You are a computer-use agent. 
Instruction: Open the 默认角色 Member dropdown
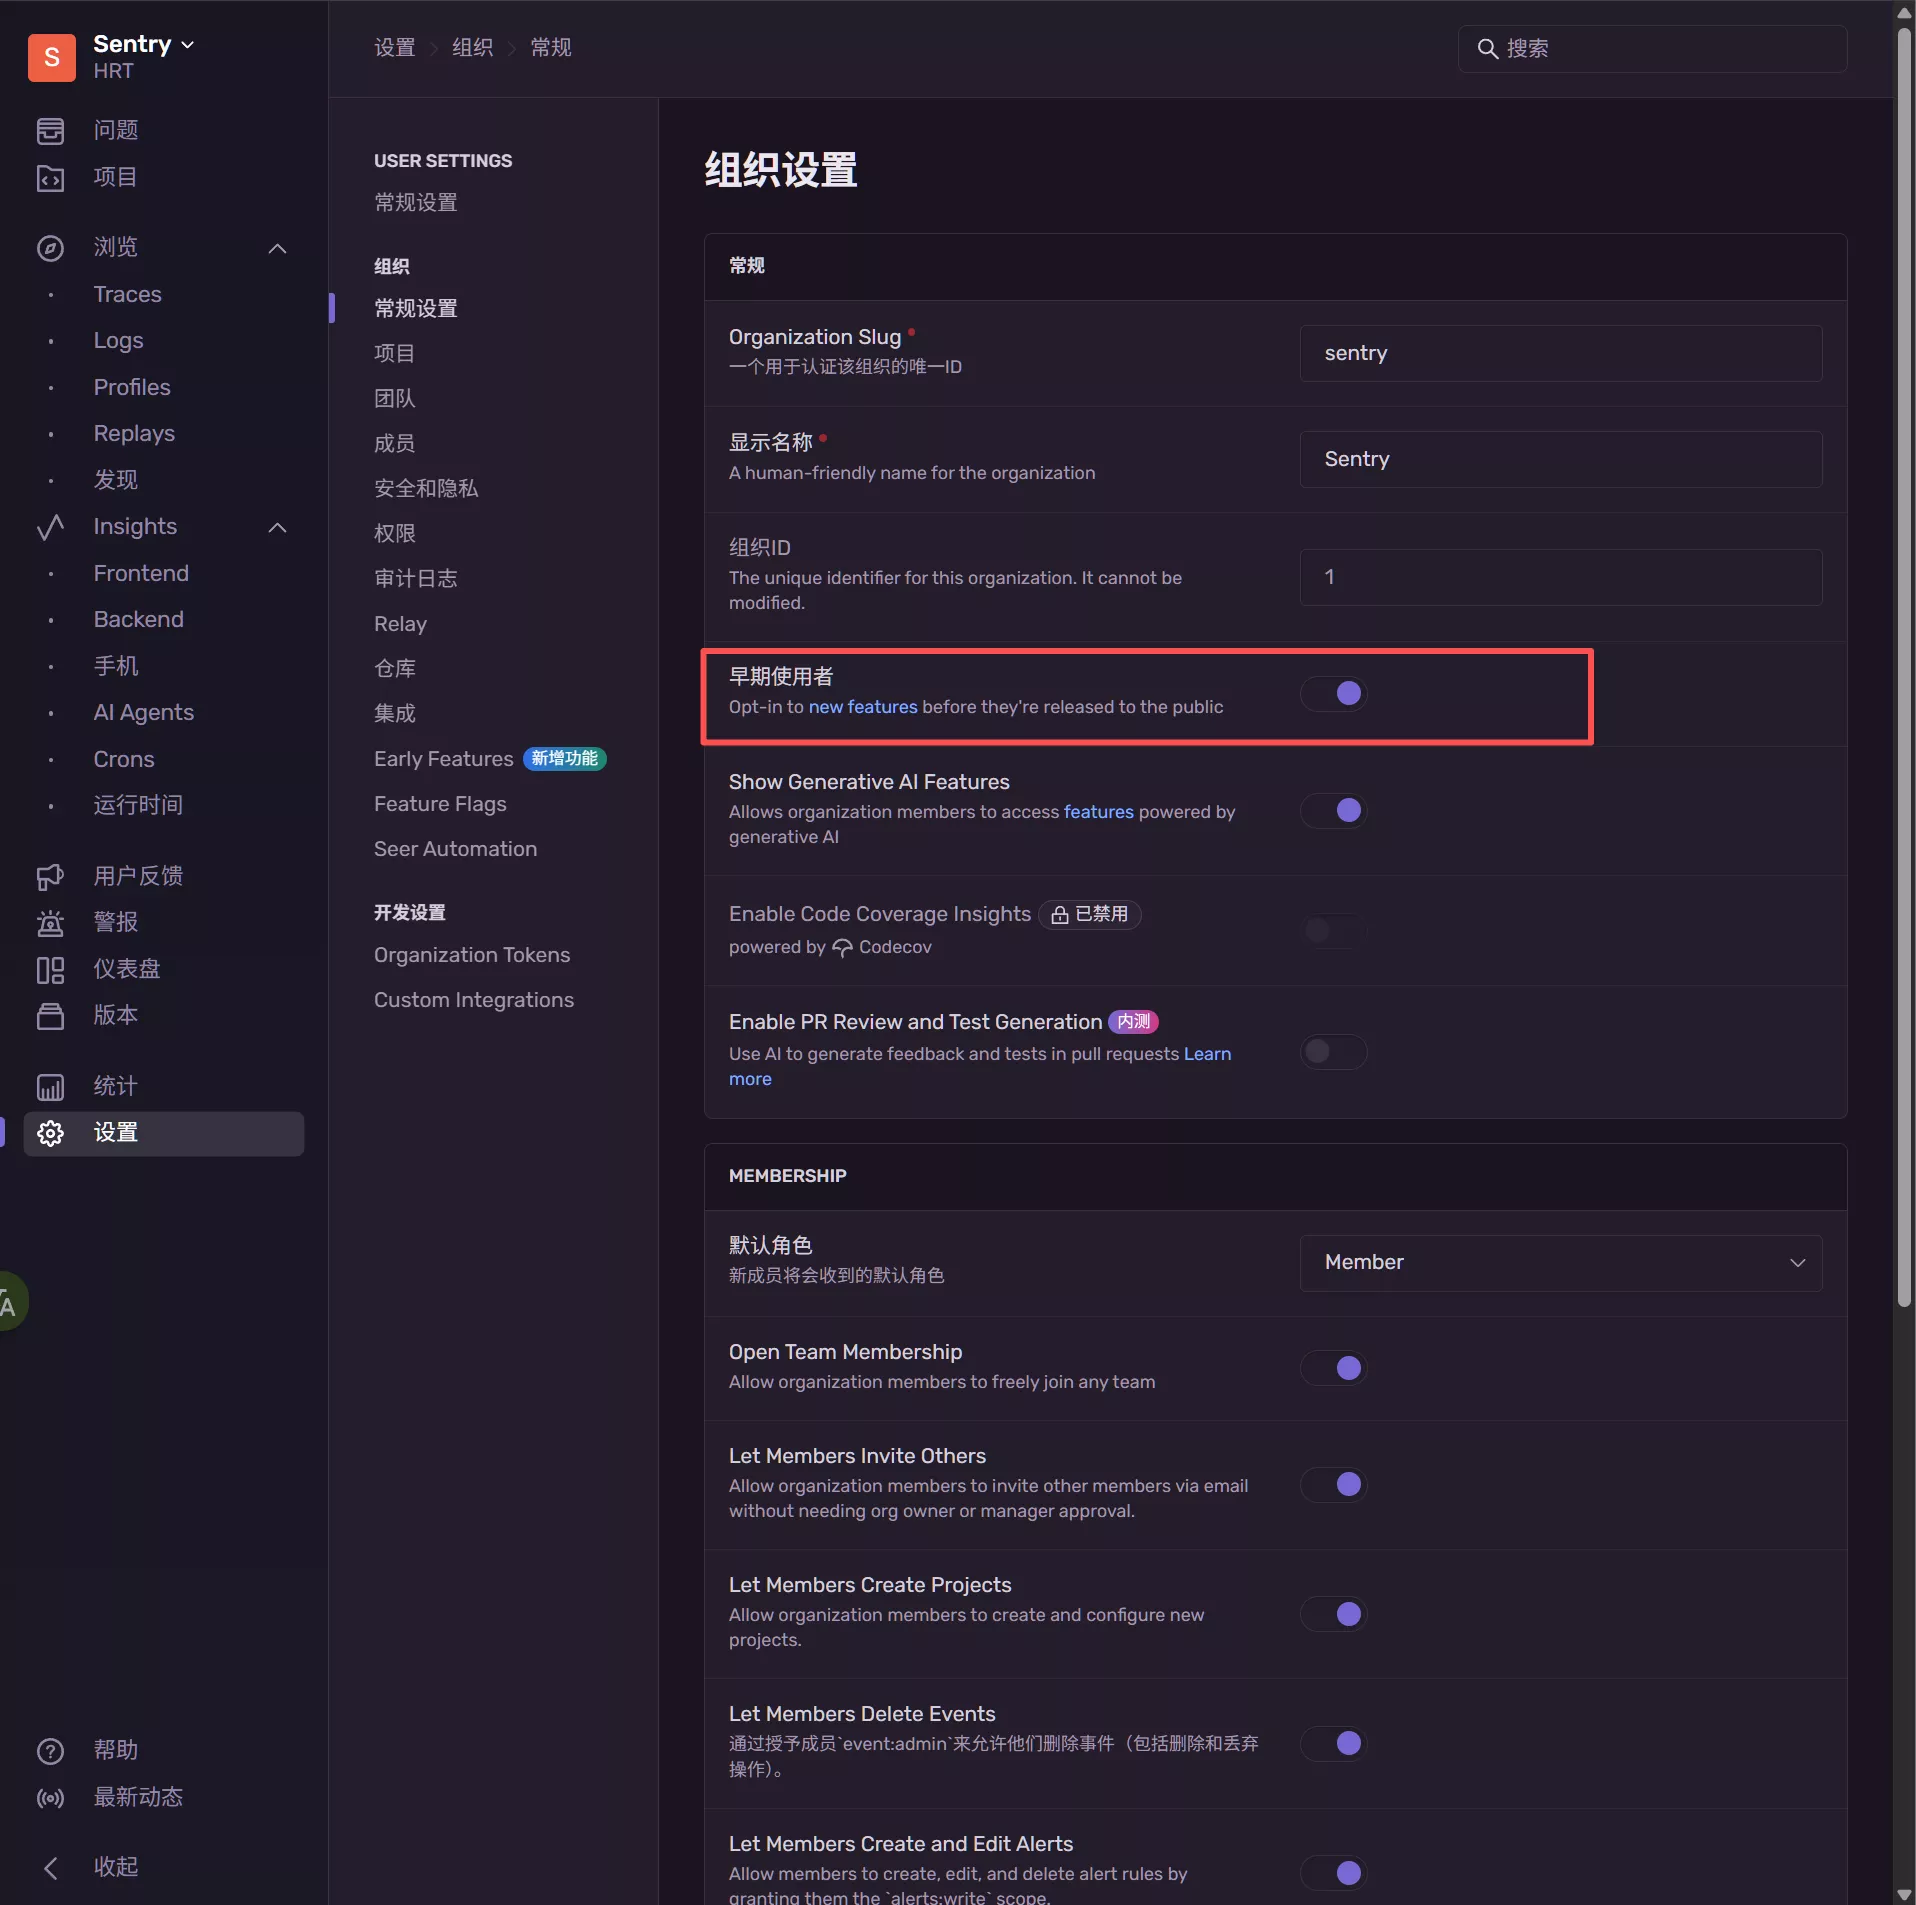click(1560, 1263)
